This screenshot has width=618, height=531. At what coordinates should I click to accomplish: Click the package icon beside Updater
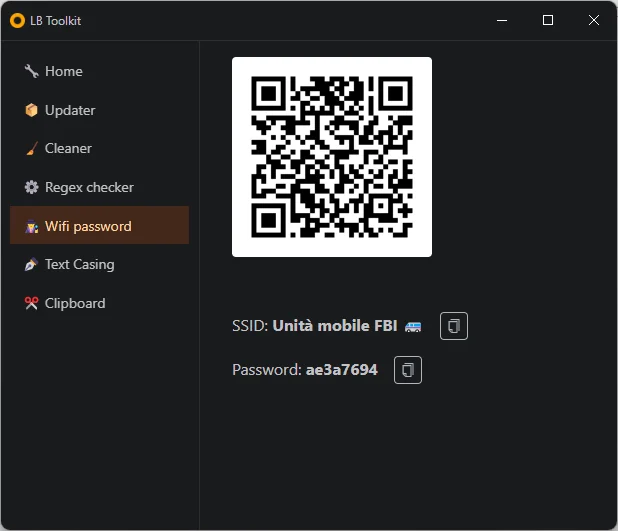pos(32,110)
